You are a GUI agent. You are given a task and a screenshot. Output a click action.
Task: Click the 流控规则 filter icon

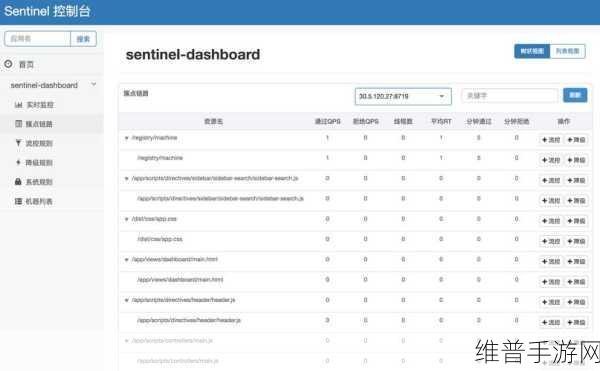pyautogui.click(x=18, y=143)
